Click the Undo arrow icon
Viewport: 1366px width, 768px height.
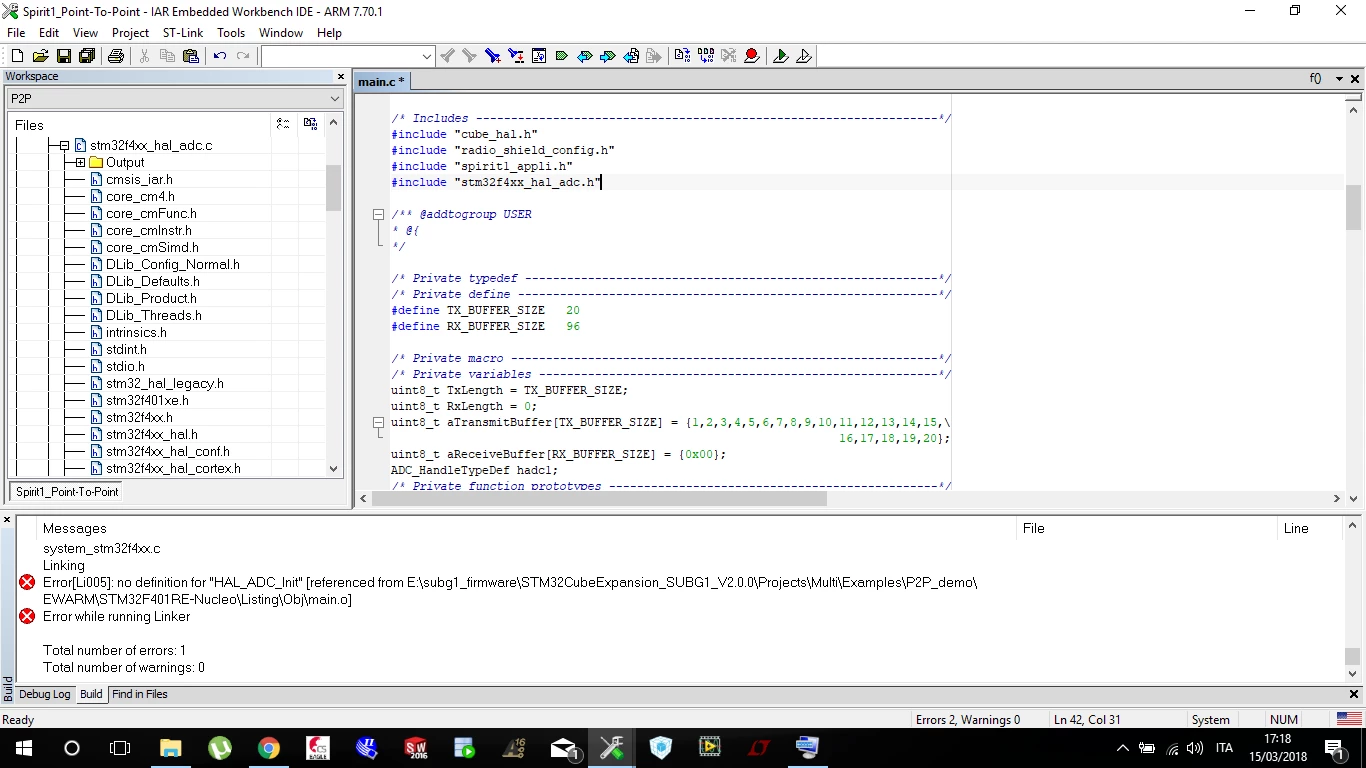(x=220, y=56)
